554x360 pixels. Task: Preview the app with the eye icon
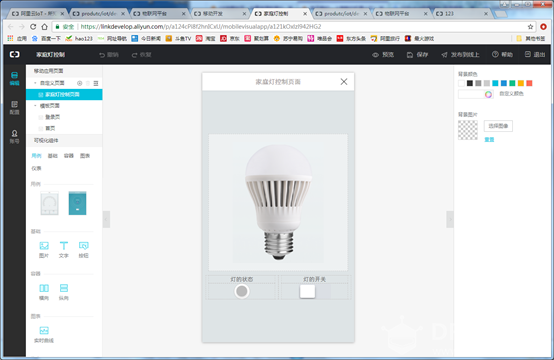(383, 55)
